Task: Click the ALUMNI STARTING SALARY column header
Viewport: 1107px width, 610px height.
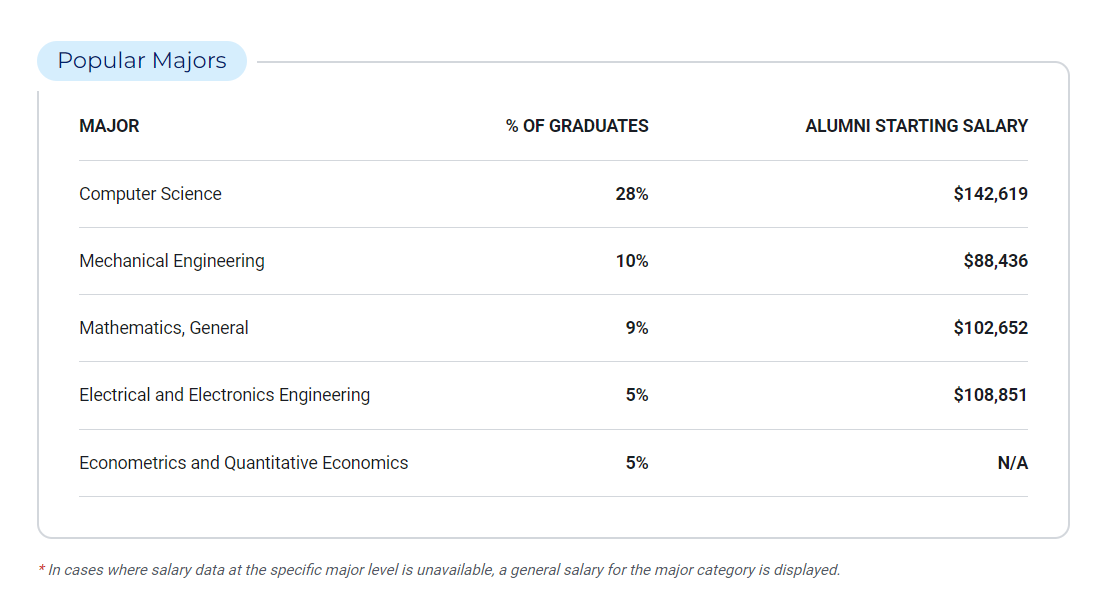Action: pos(916,126)
